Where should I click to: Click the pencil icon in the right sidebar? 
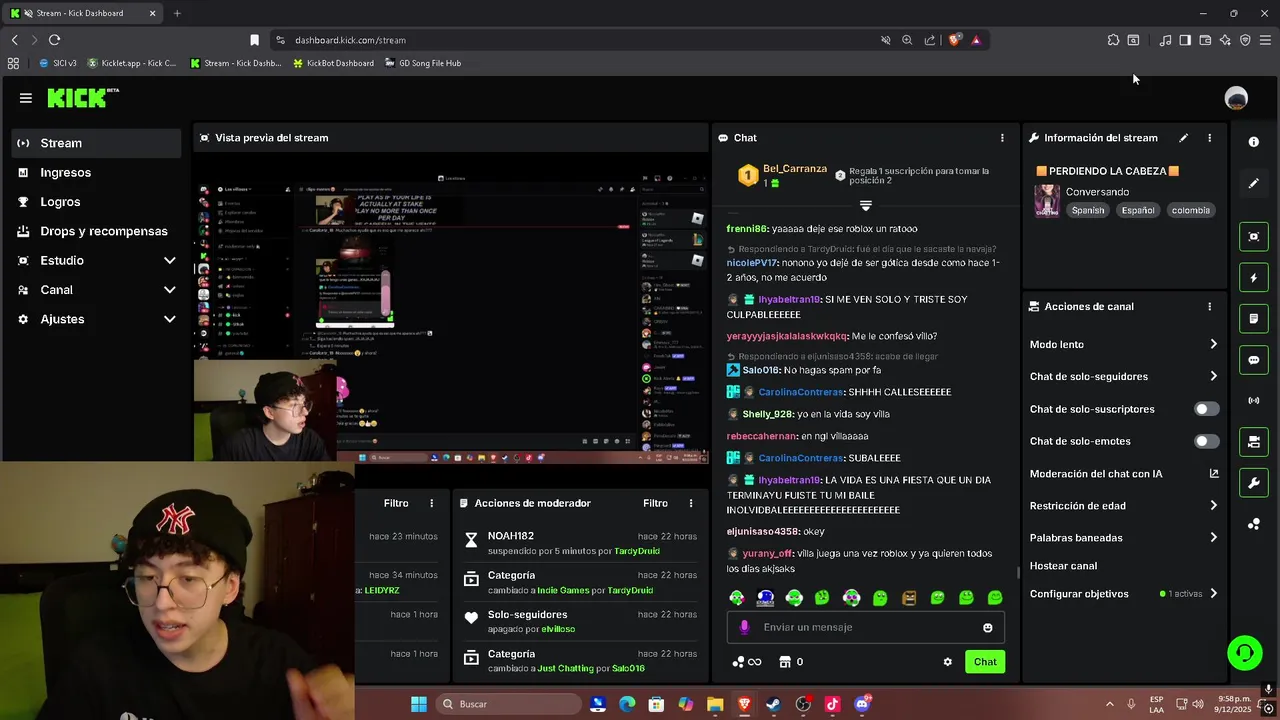pos(1254,184)
